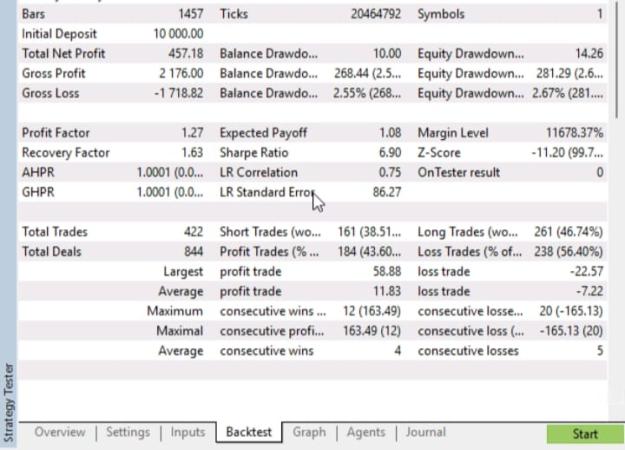Click maximal consecutive loss value -165.13 (20)

(x=571, y=331)
